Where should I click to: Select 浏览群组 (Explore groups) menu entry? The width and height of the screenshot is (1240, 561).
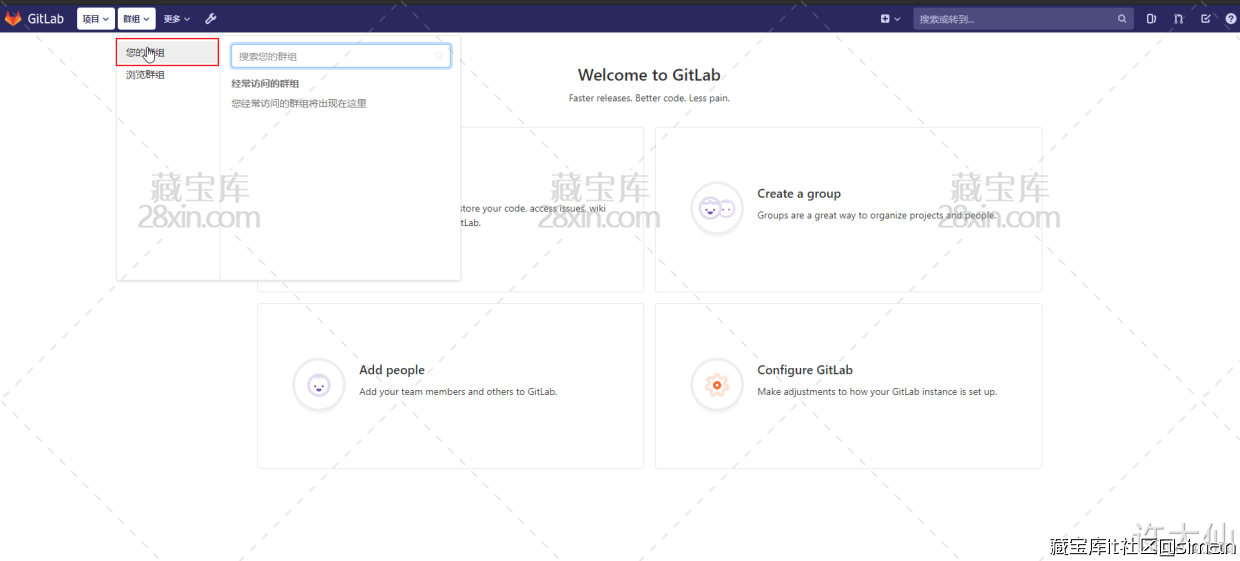[146, 75]
